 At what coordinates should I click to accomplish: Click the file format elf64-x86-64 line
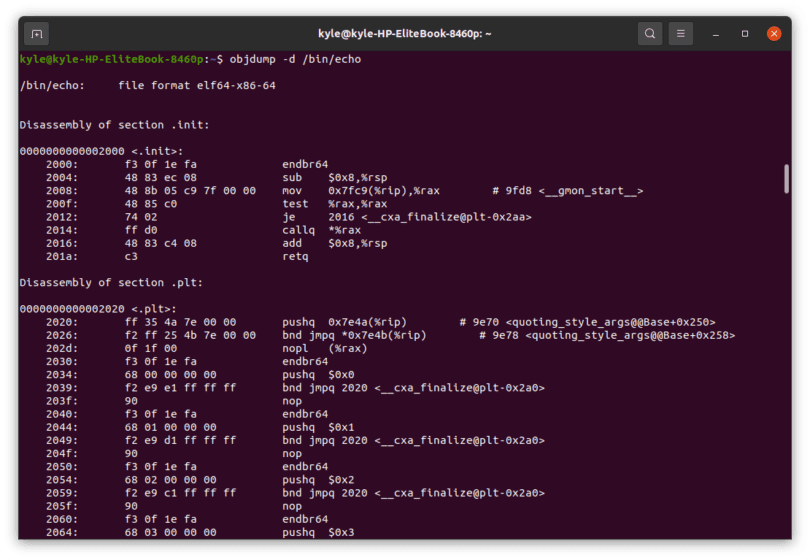click(x=147, y=86)
